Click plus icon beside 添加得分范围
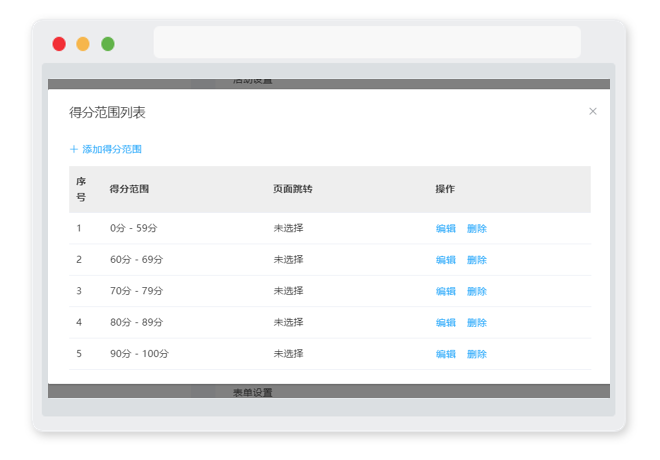Image resolution: width=660 pixels, height=460 pixels. pyautogui.click(x=74, y=149)
